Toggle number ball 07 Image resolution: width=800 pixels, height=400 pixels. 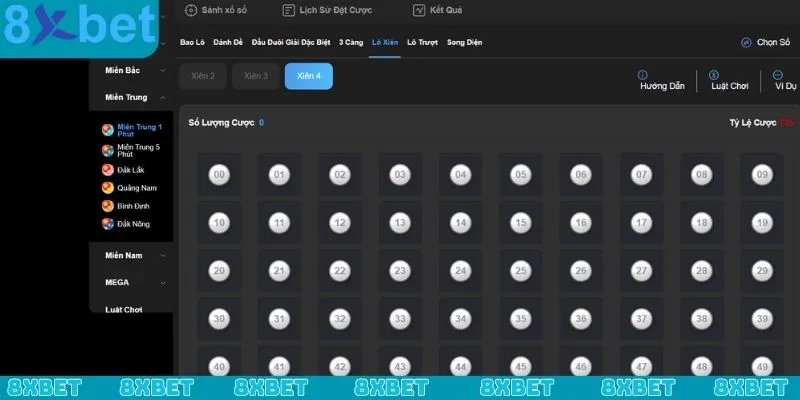point(641,175)
